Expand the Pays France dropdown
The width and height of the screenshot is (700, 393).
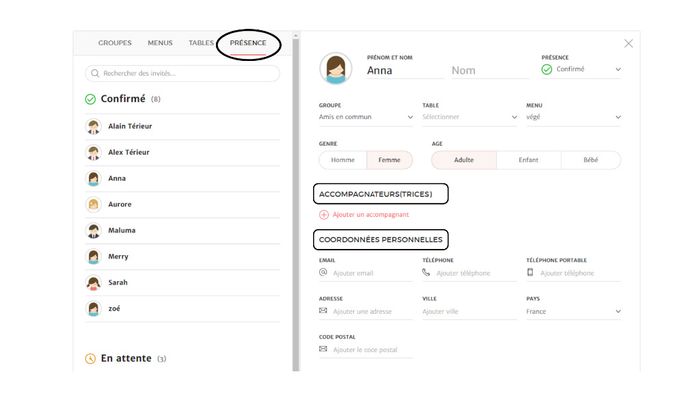pos(574,312)
